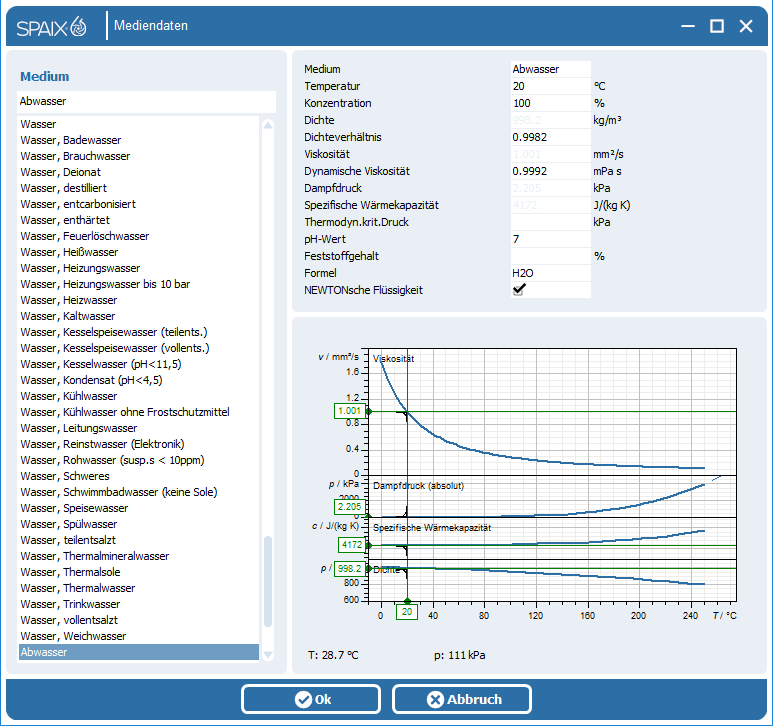Image resolution: width=773 pixels, height=726 pixels.
Task: Click the Medium search field containing Abwasser
Action: (146, 102)
